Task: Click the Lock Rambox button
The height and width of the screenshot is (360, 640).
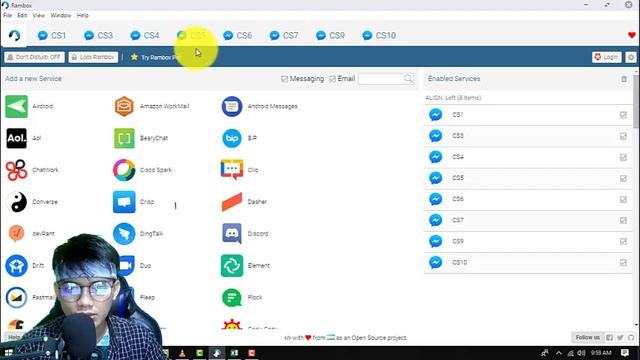Action: (x=93, y=57)
